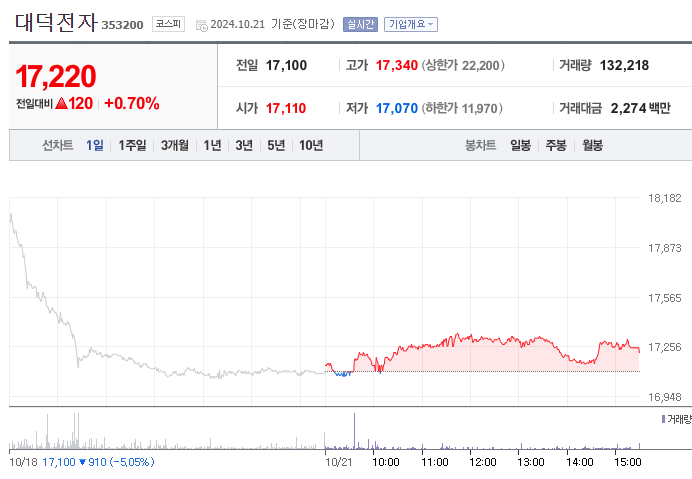The height and width of the screenshot is (479, 692).
Task: Open the 주봉 weekly candle chart
Action: click(x=556, y=145)
